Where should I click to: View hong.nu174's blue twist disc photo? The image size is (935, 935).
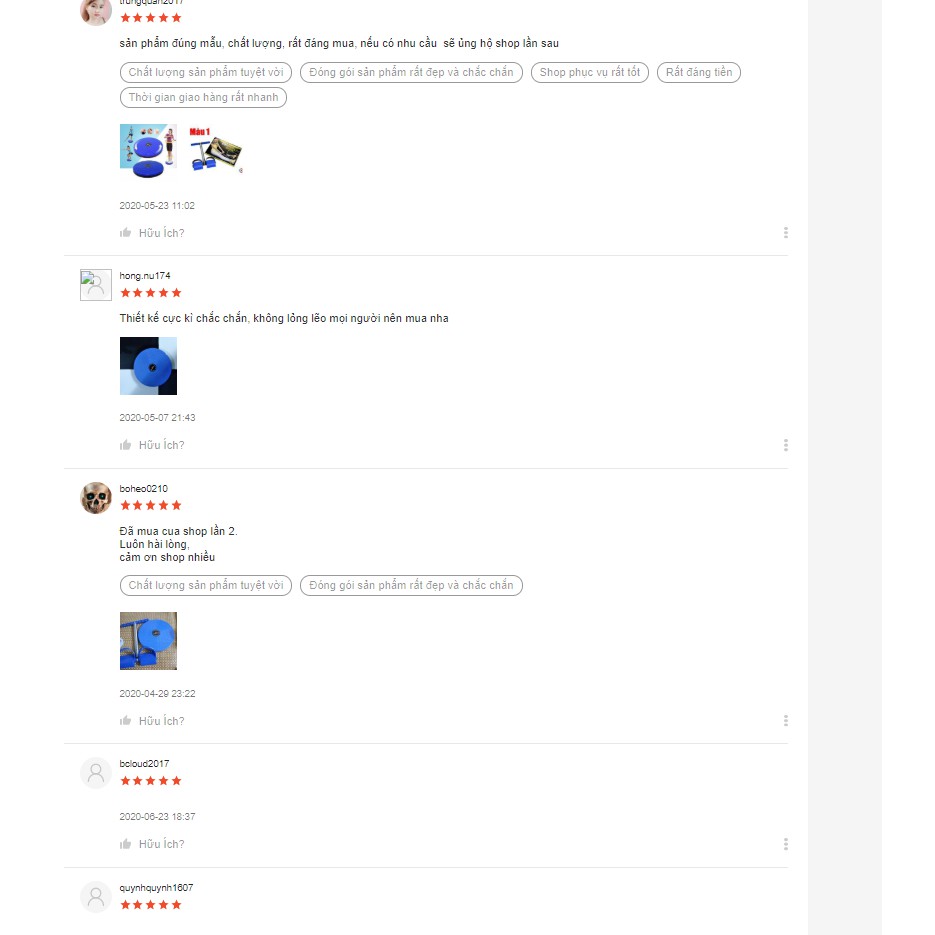148,366
